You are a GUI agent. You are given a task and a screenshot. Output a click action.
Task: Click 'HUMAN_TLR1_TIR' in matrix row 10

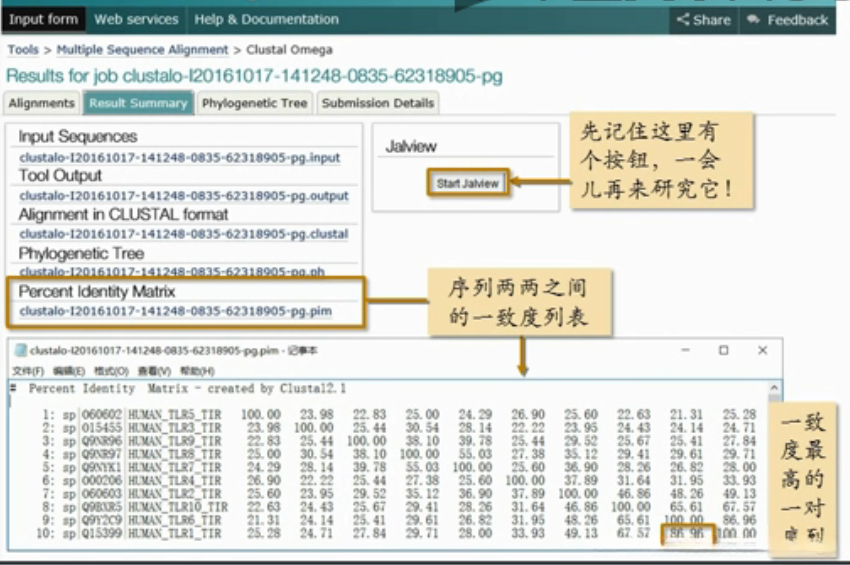click(174, 534)
